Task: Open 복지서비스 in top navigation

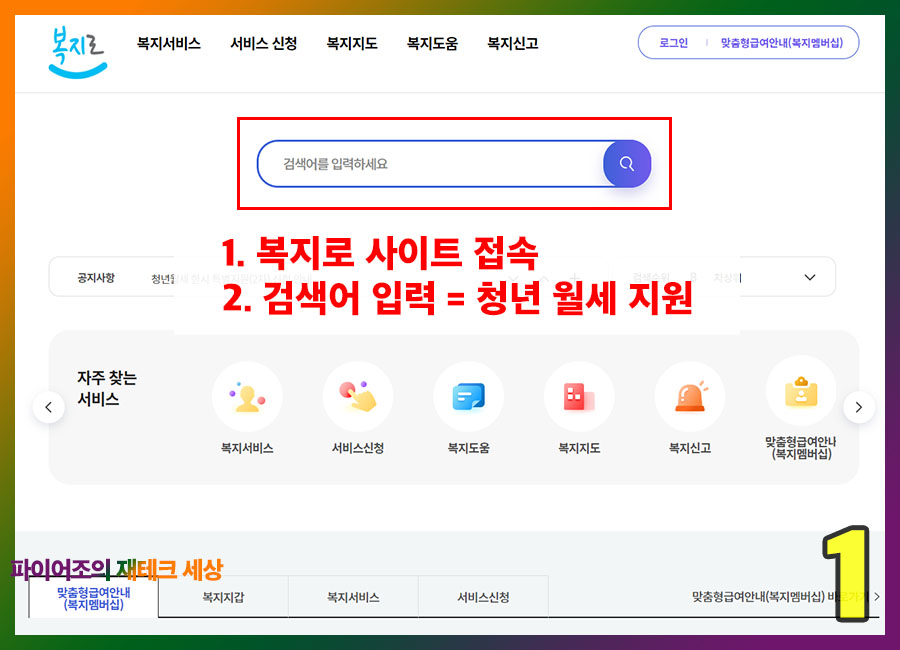Action: point(169,44)
